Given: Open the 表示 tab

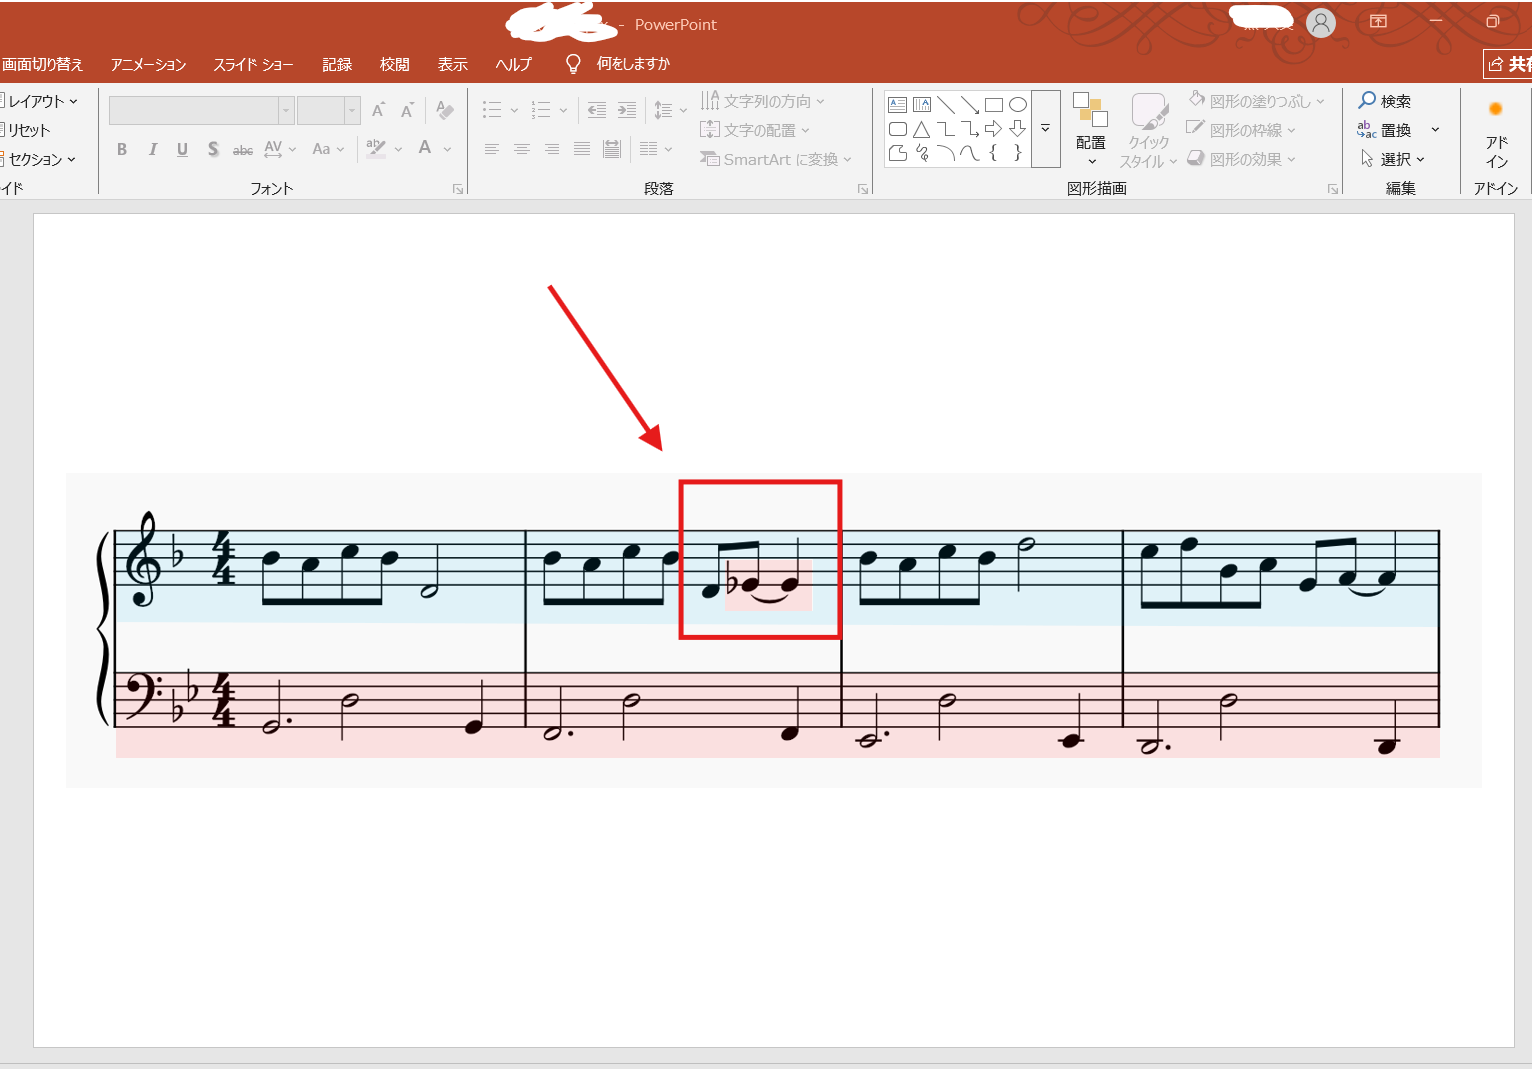Looking at the screenshot, I should click(x=453, y=64).
